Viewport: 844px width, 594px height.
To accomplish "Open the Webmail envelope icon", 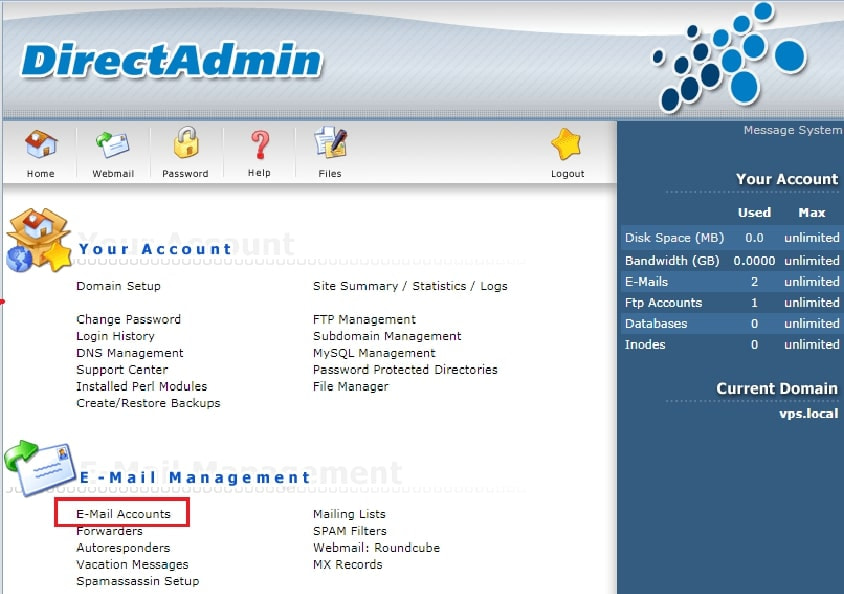I will pyautogui.click(x=113, y=144).
